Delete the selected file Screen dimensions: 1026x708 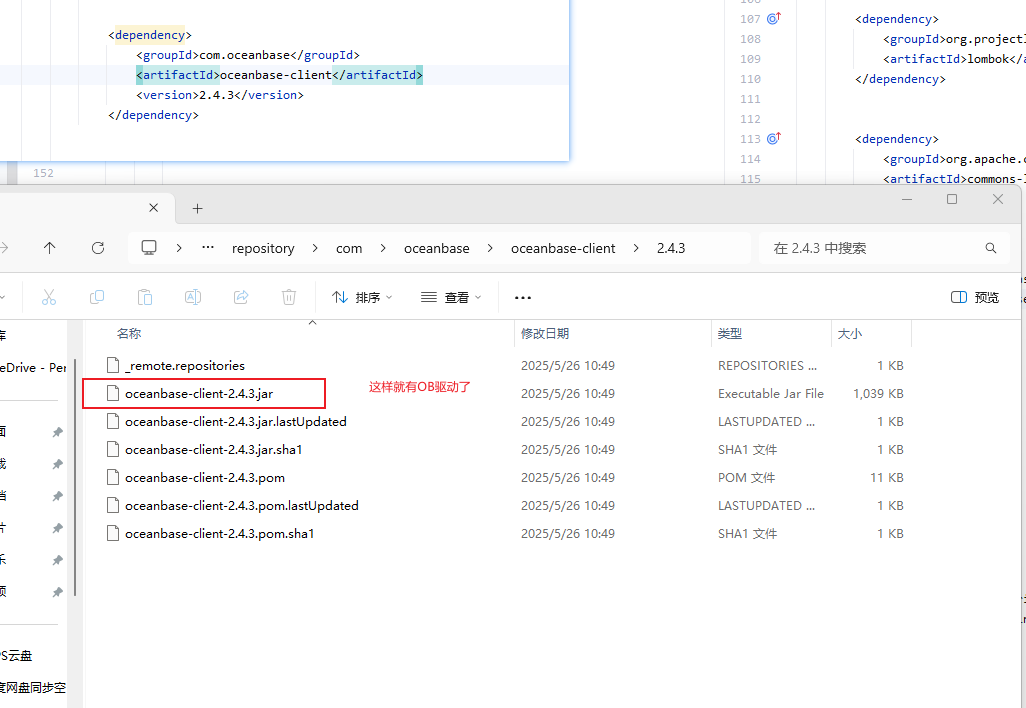coord(289,297)
